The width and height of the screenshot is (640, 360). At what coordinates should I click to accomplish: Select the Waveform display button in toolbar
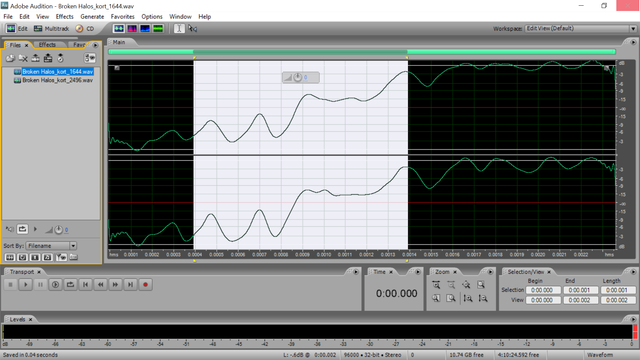119,29
